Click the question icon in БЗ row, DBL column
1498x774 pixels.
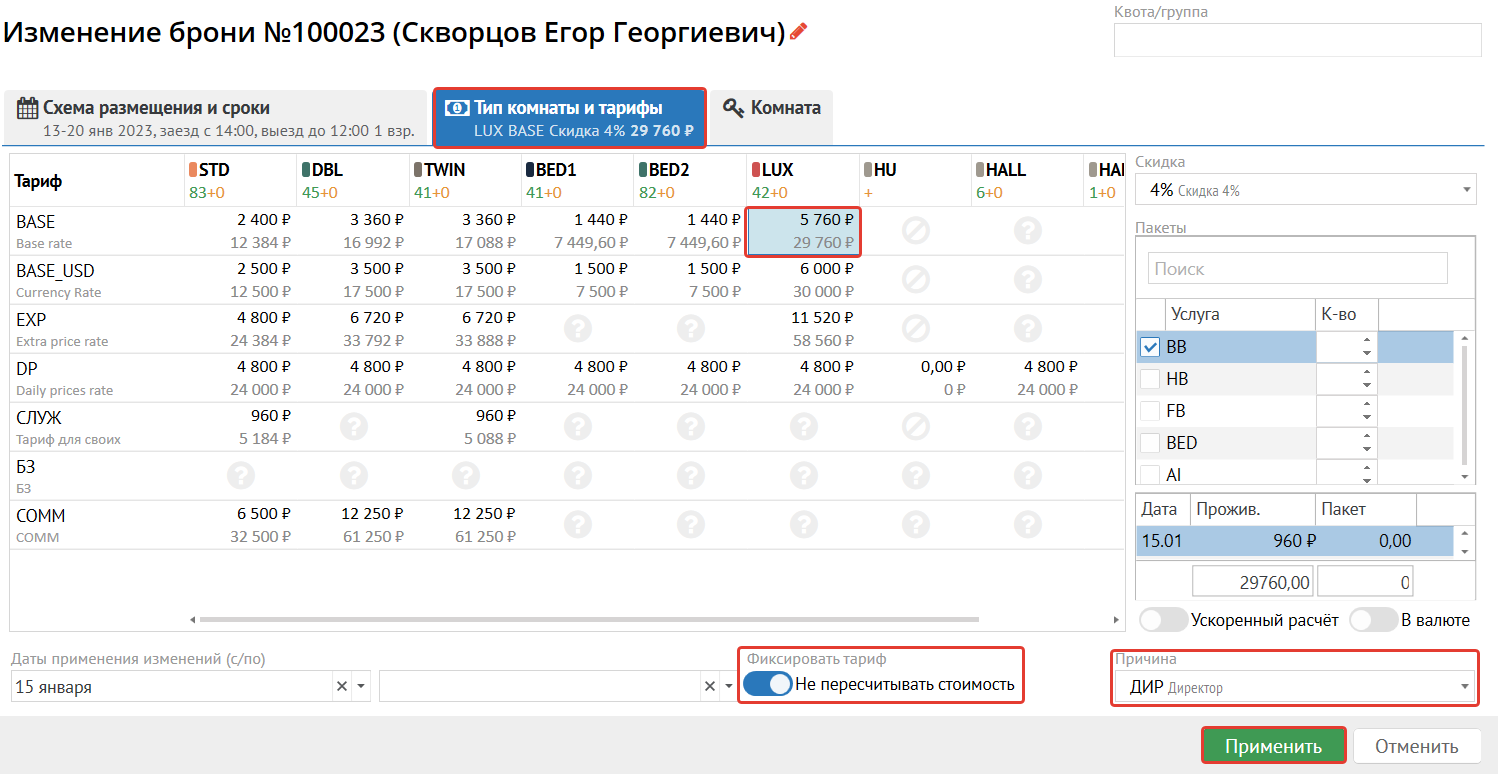[353, 476]
